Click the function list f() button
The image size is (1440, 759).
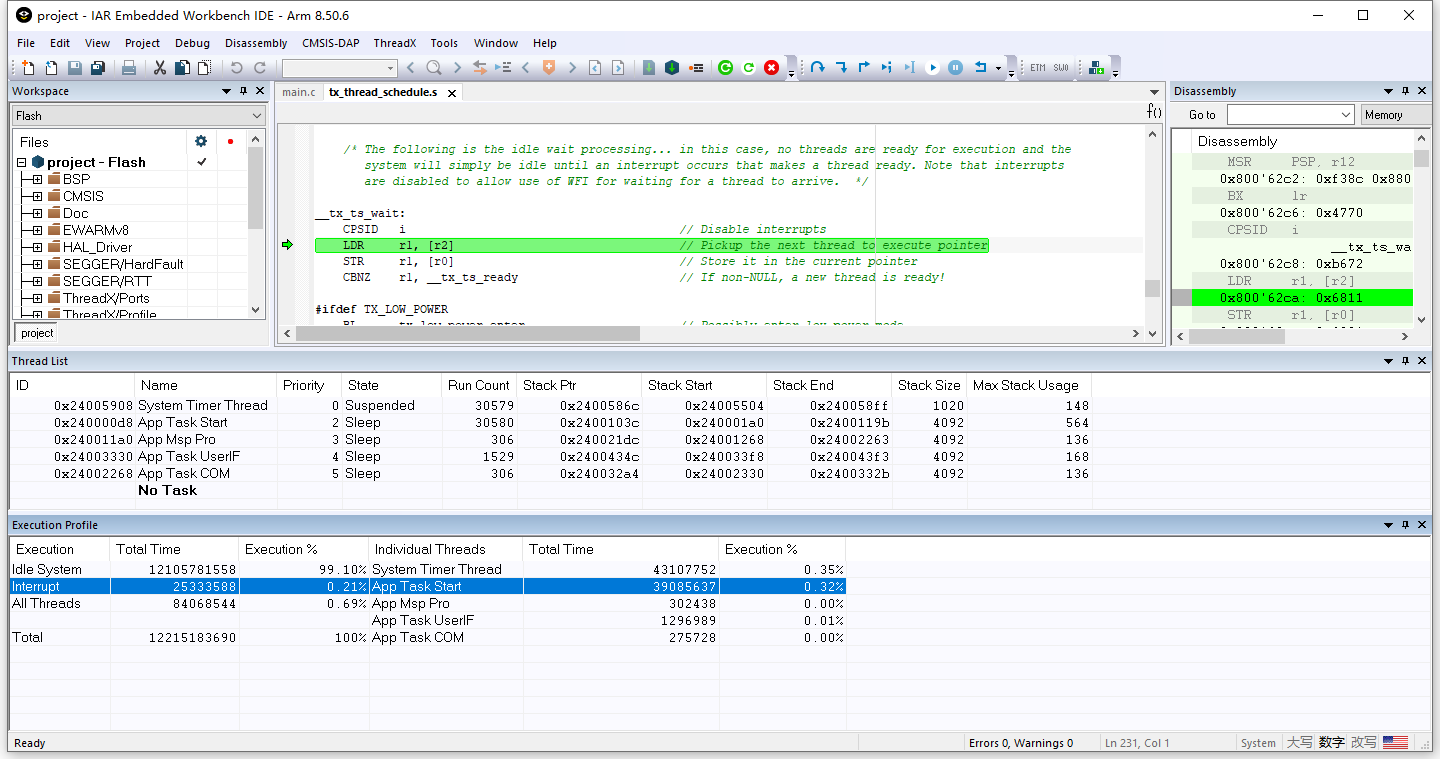tap(1154, 112)
